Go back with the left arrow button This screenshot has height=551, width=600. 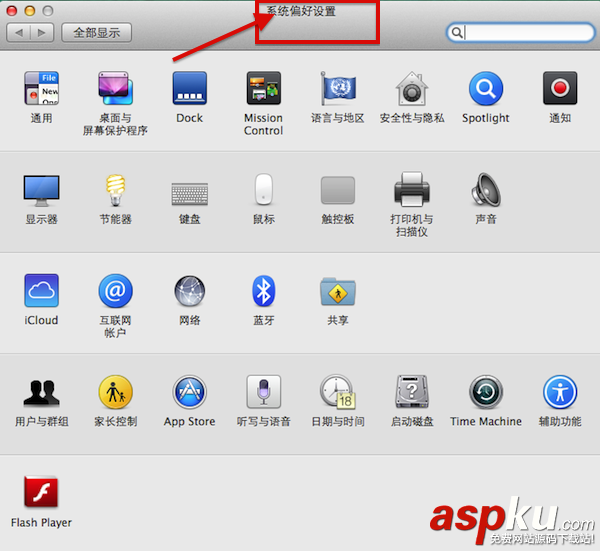tap(18, 33)
